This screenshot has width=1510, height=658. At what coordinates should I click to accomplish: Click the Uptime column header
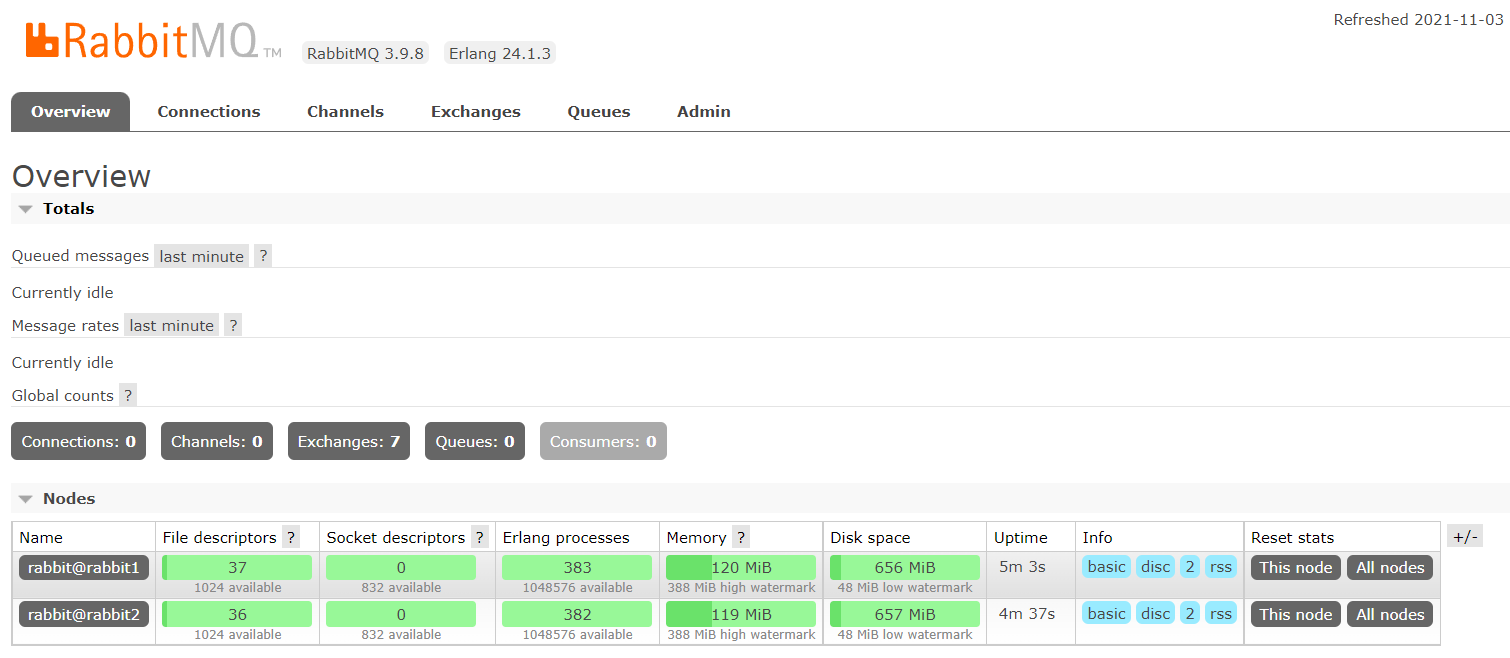point(1021,538)
